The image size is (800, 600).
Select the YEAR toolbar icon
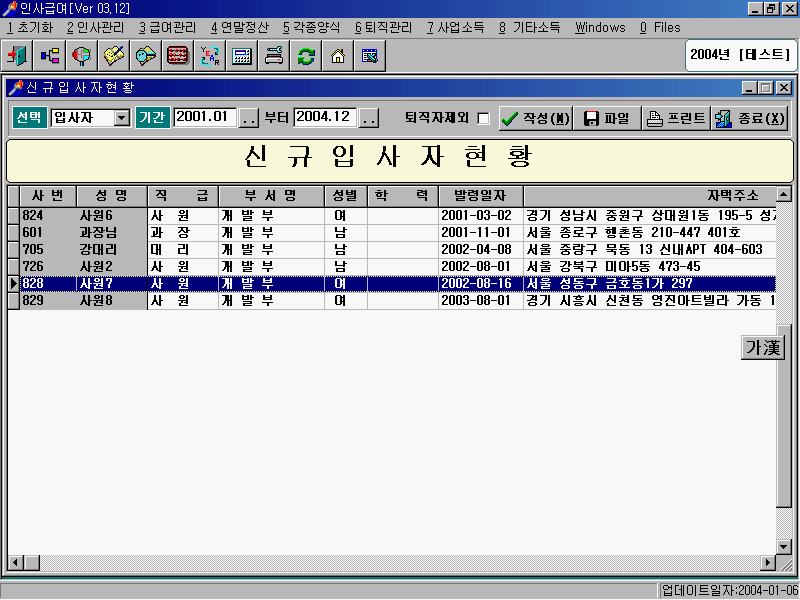(208, 57)
